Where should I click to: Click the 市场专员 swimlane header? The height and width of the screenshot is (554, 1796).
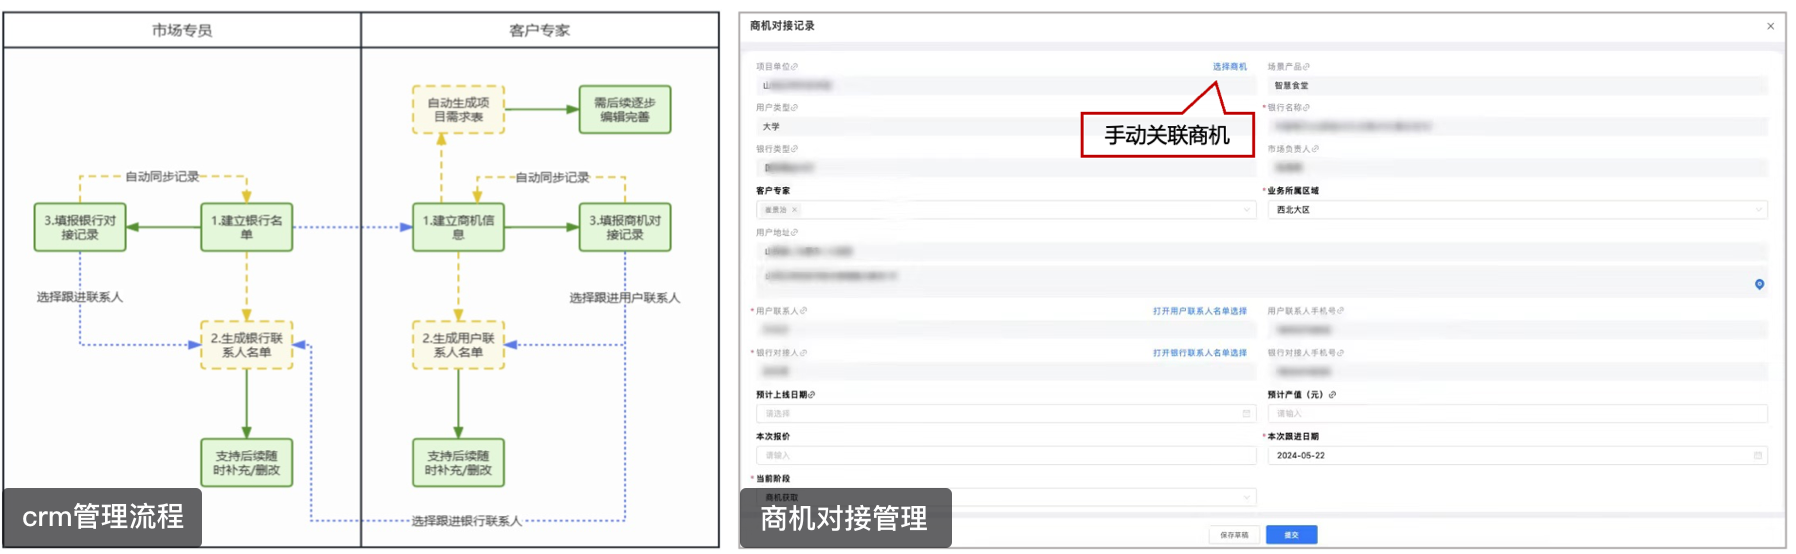point(182,30)
